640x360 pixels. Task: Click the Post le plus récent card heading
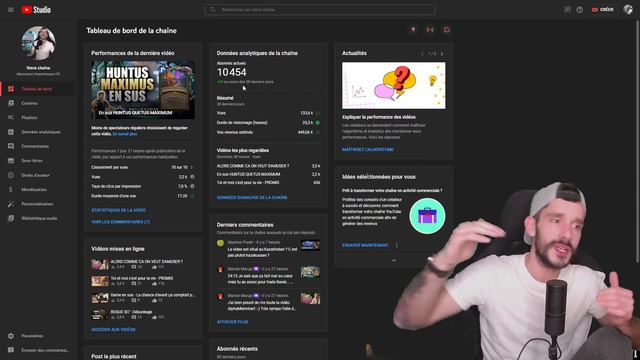pos(114,356)
